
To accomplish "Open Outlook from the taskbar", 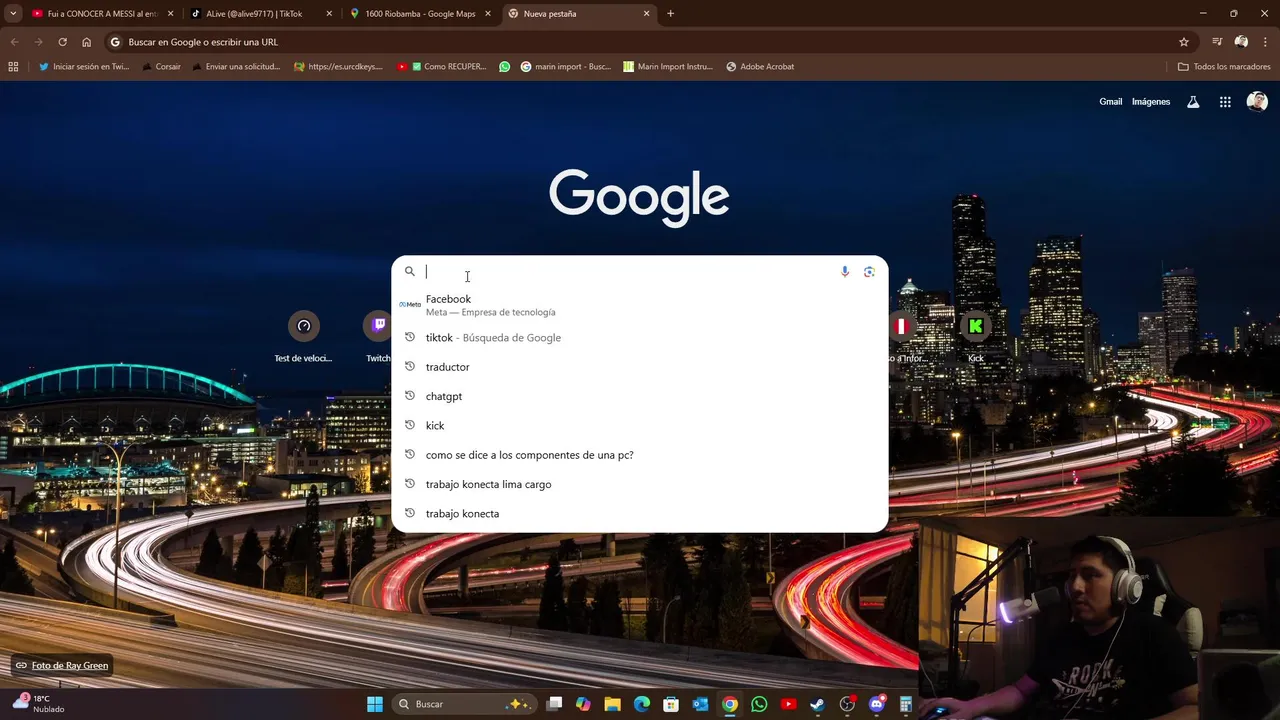I will point(701,704).
